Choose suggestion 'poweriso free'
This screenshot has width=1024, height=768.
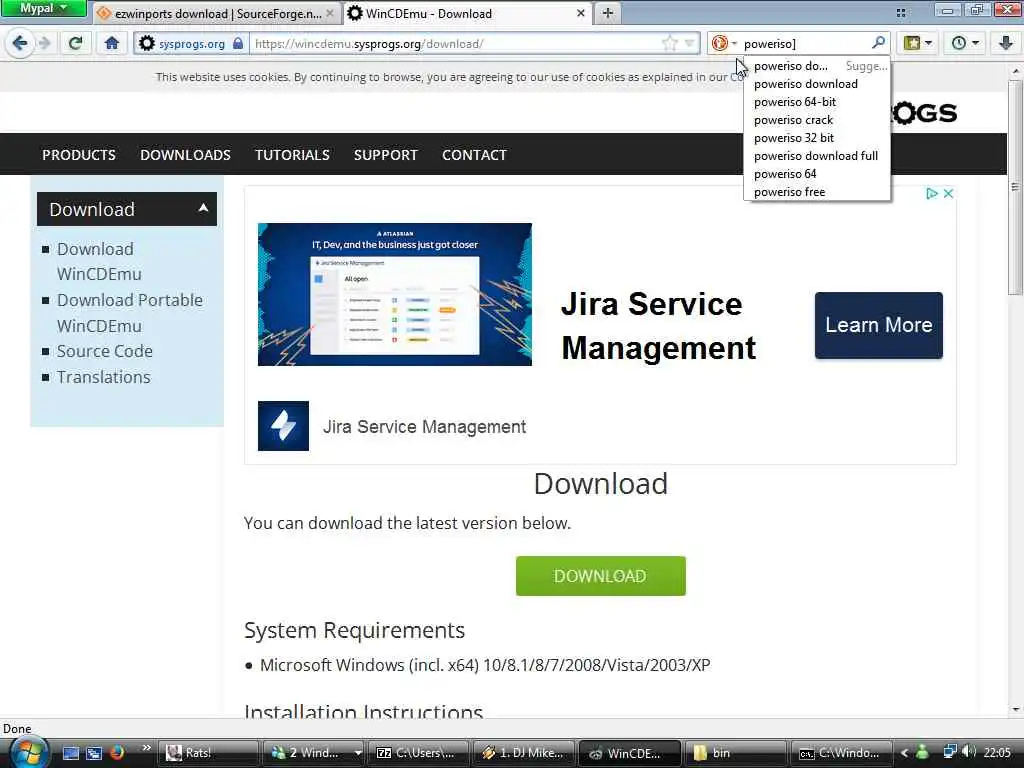click(x=816, y=192)
